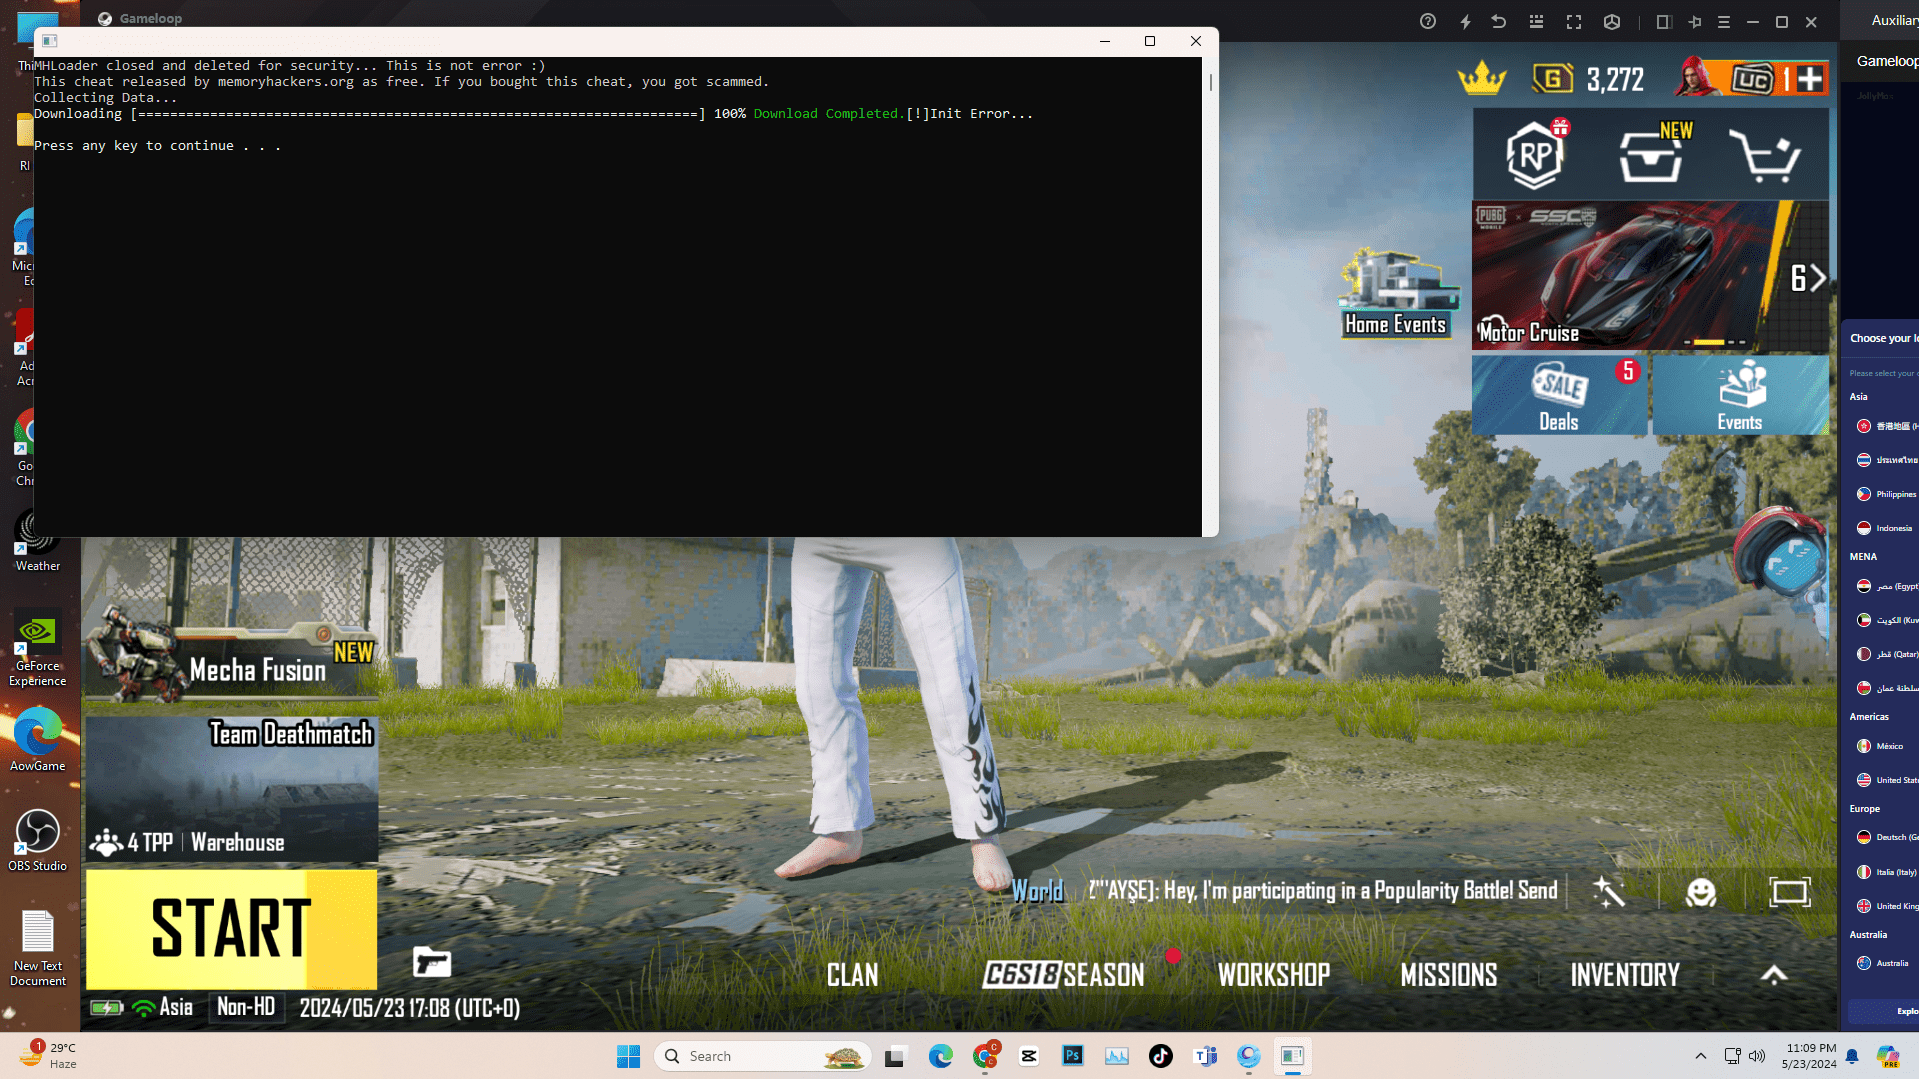Select Australia country in the region list
Image resolution: width=1919 pixels, height=1079 pixels.
(1883, 963)
